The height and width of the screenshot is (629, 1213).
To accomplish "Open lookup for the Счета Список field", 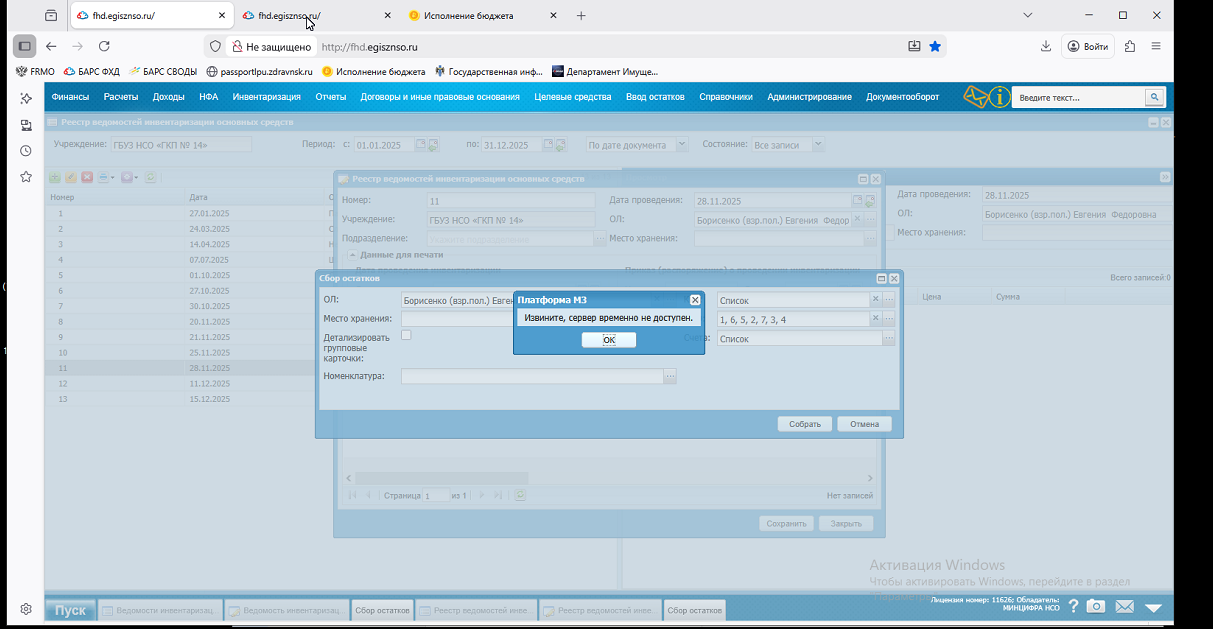I will (889, 339).
